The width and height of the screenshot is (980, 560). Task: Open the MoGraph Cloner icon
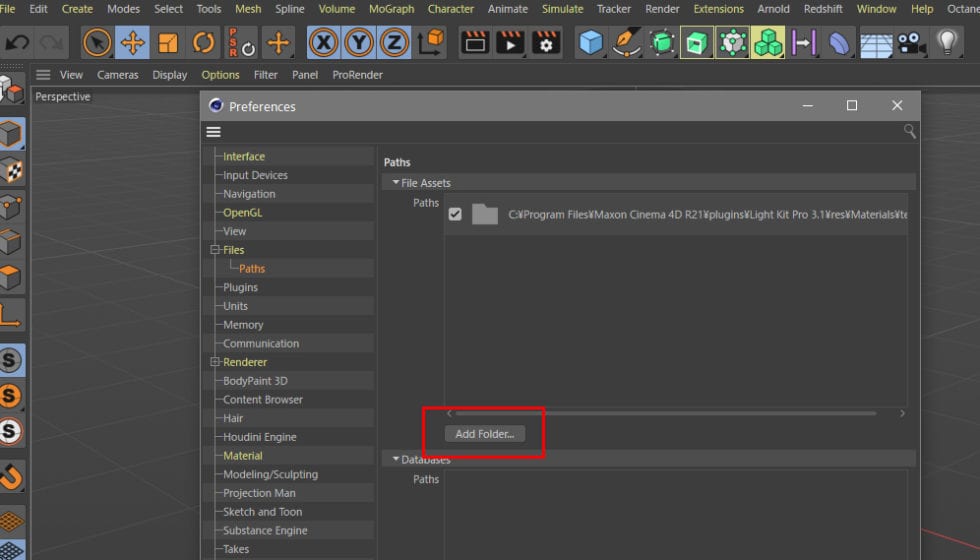click(x=732, y=43)
